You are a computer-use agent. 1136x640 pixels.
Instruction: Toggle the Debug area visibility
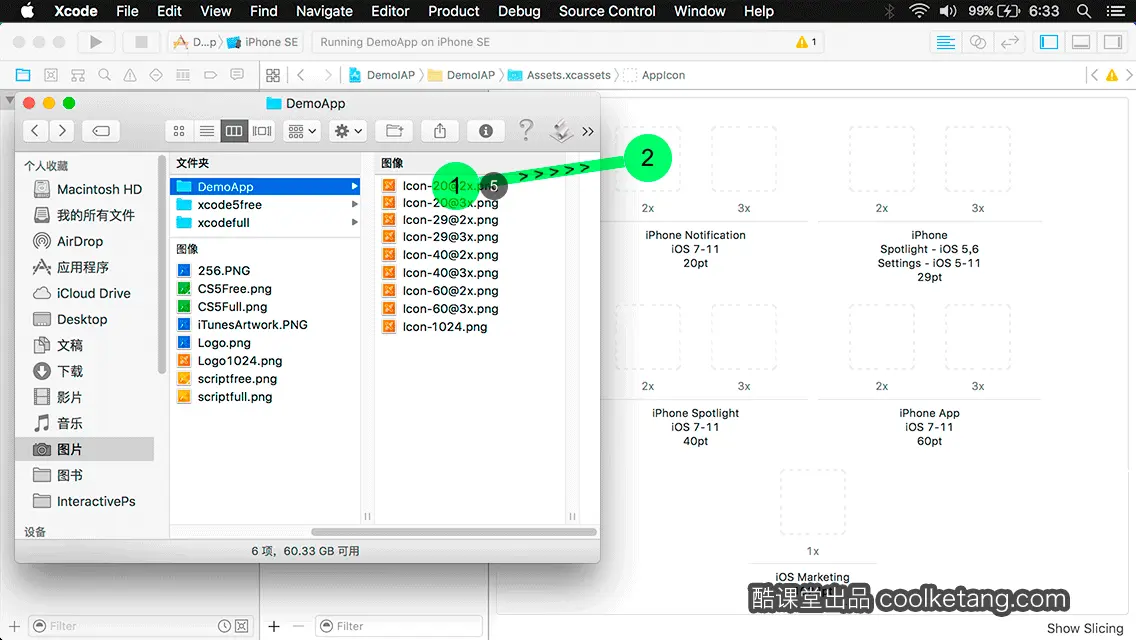(x=1081, y=42)
